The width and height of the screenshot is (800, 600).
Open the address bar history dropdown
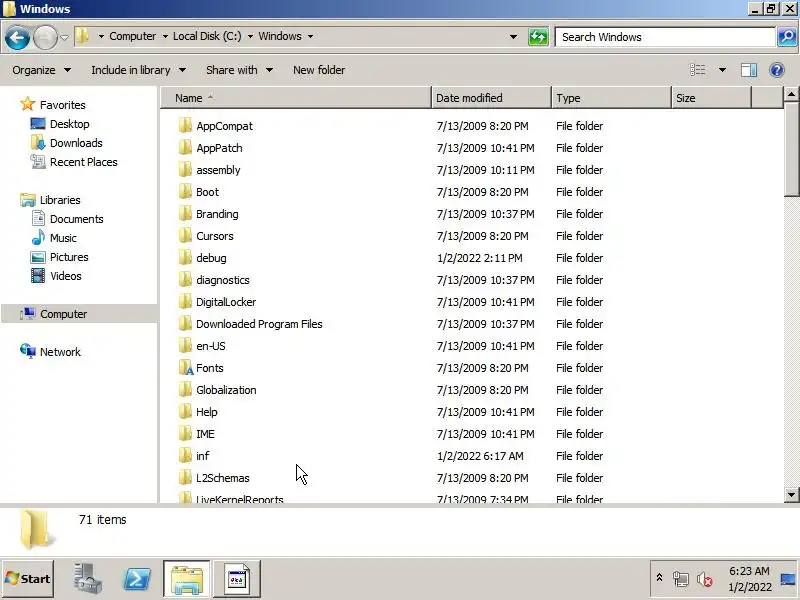coord(513,37)
